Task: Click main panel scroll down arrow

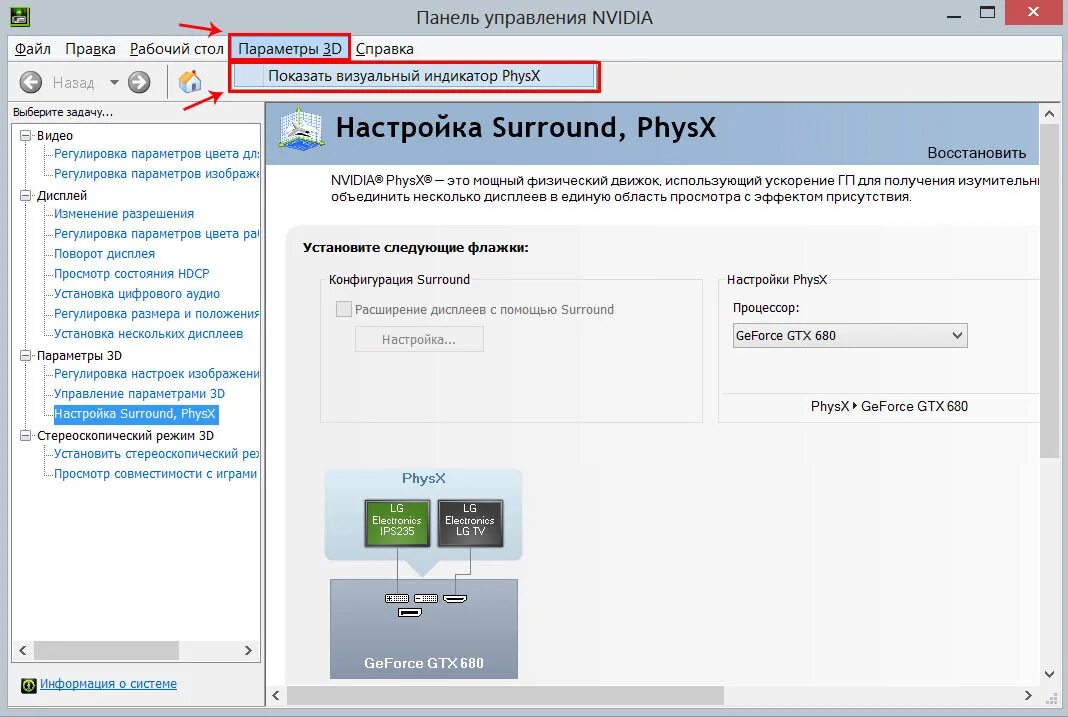Action: coord(1049,675)
